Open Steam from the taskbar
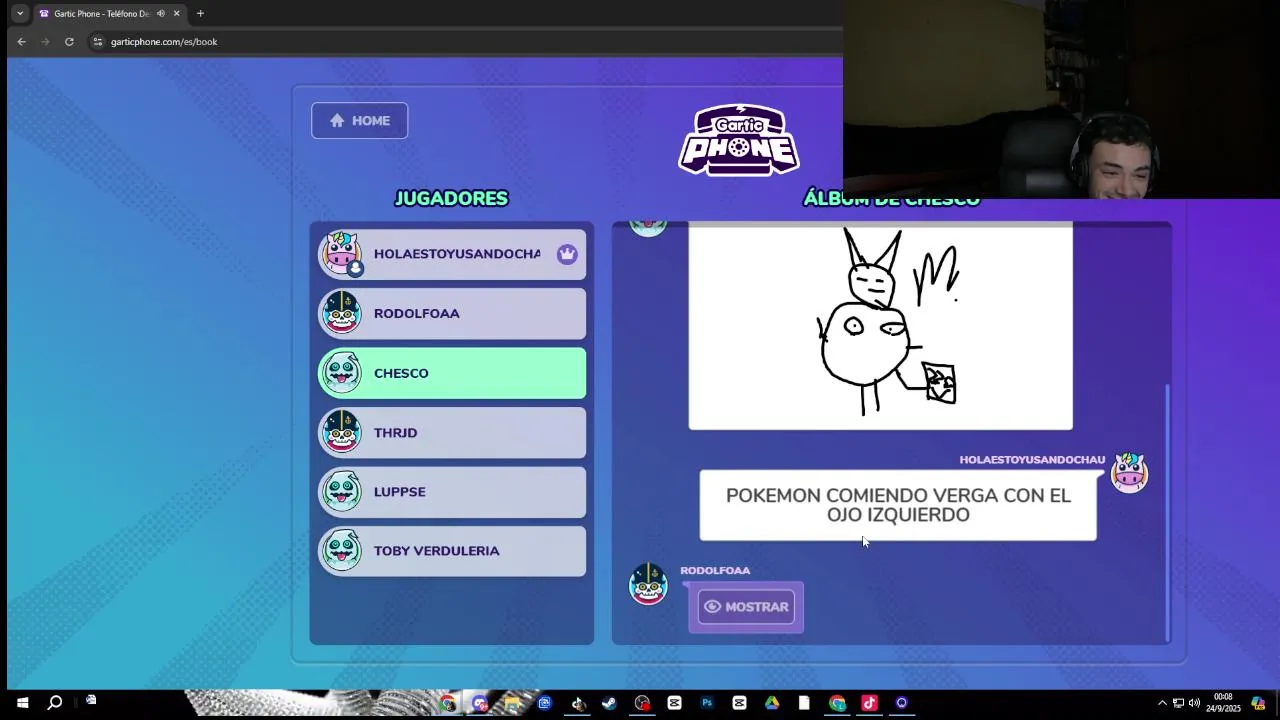 point(609,703)
